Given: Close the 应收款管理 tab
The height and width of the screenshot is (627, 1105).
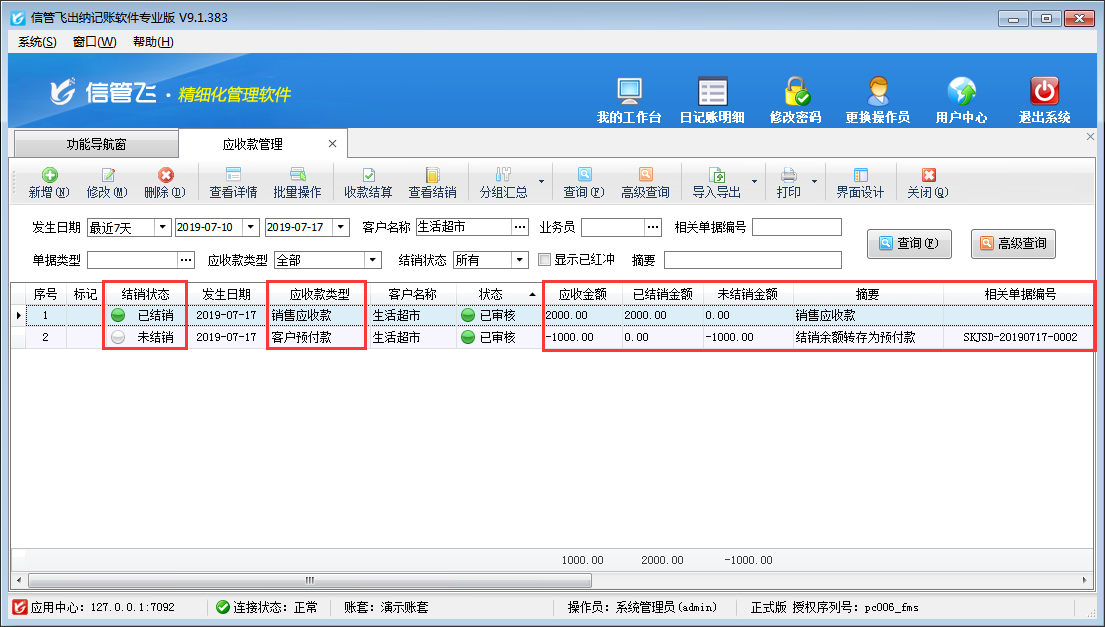Looking at the screenshot, I should click(x=333, y=144).
